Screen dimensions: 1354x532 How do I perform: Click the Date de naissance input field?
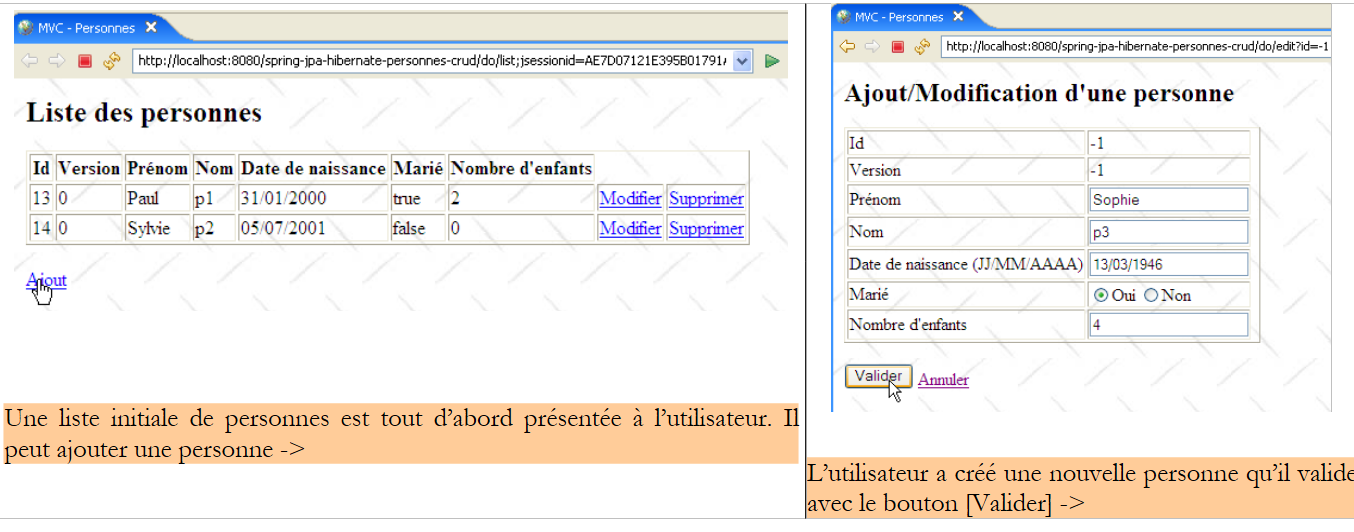click(x=1168, y=264)
